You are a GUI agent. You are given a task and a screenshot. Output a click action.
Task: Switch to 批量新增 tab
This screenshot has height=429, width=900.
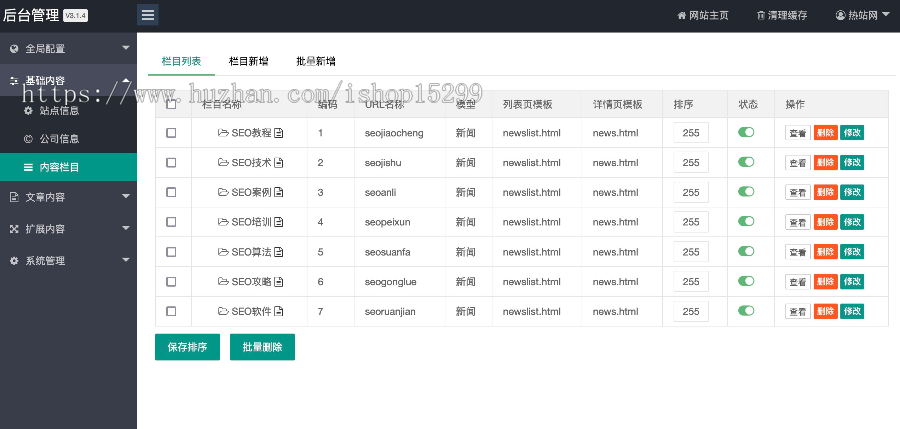(x=316, y=61)
